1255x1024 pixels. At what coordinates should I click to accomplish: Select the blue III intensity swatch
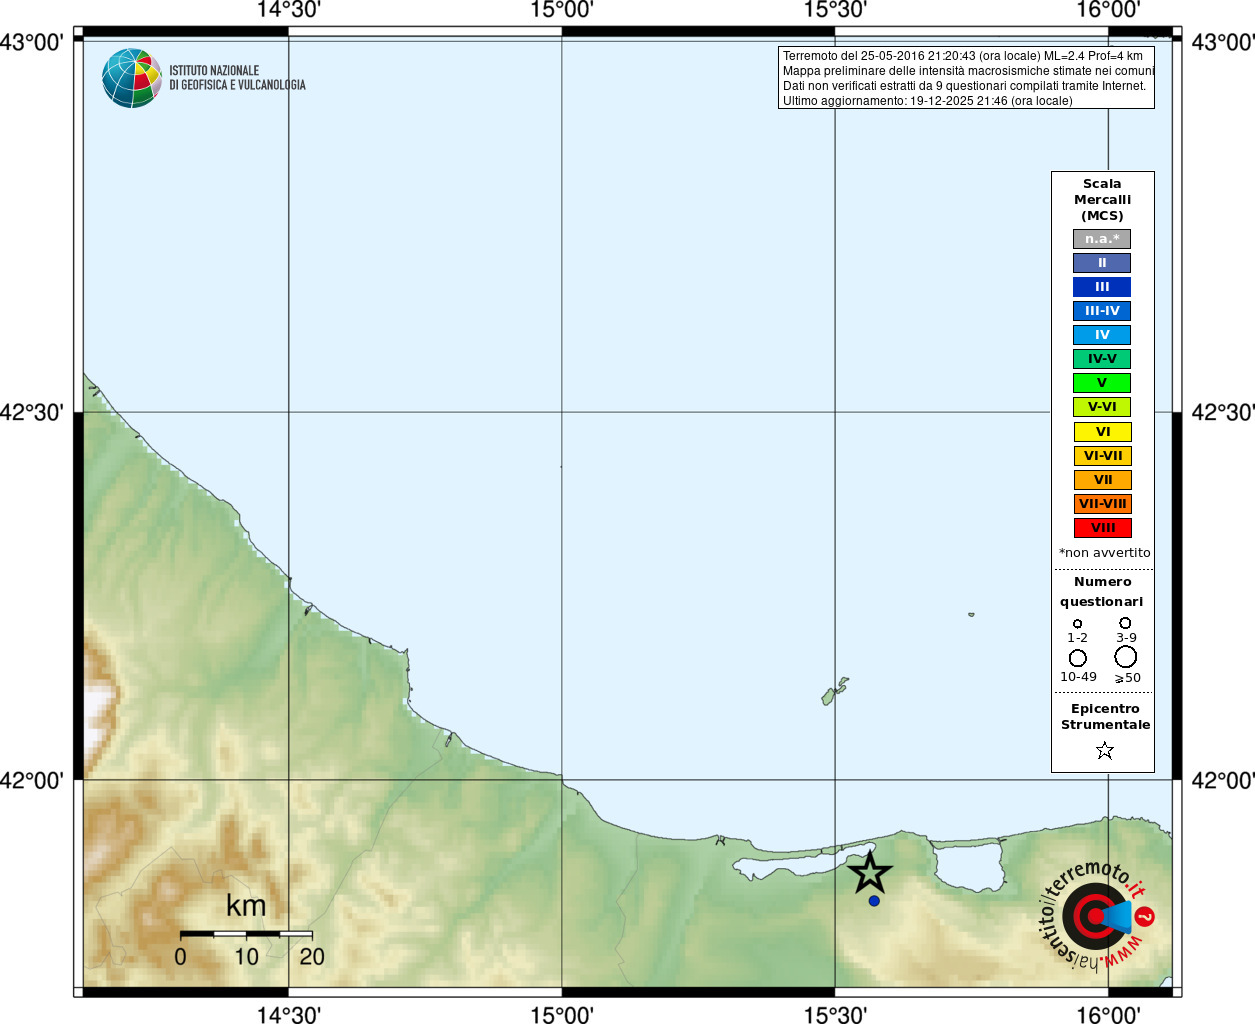click(x=1102, y=287)
